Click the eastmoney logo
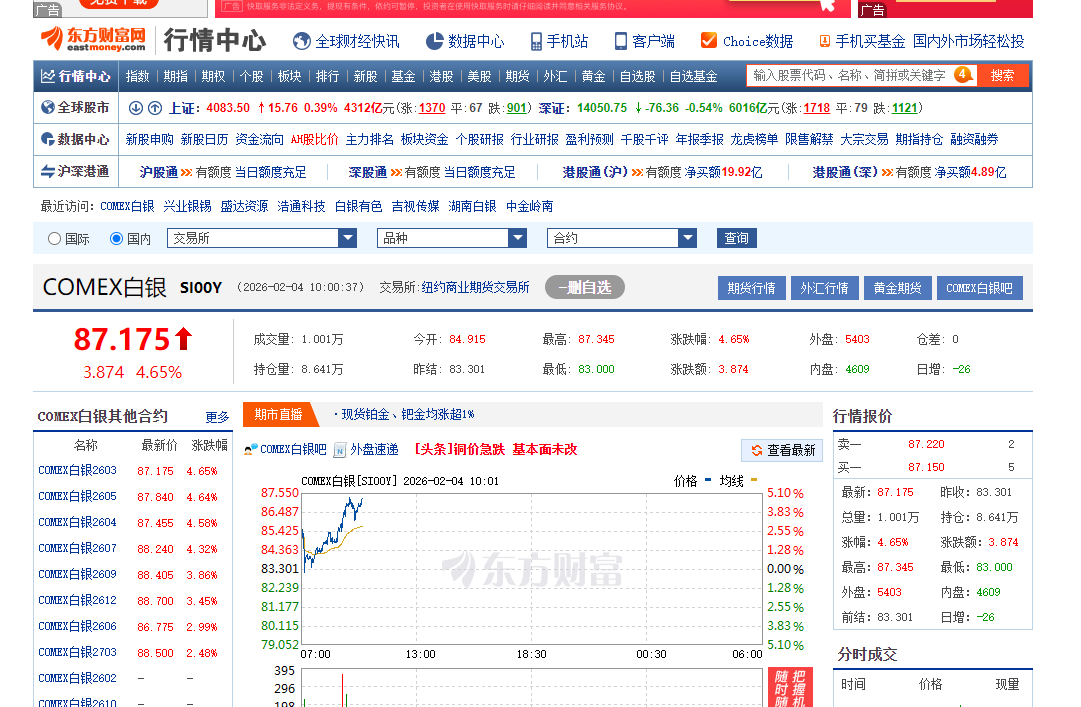 click(93, 39)
